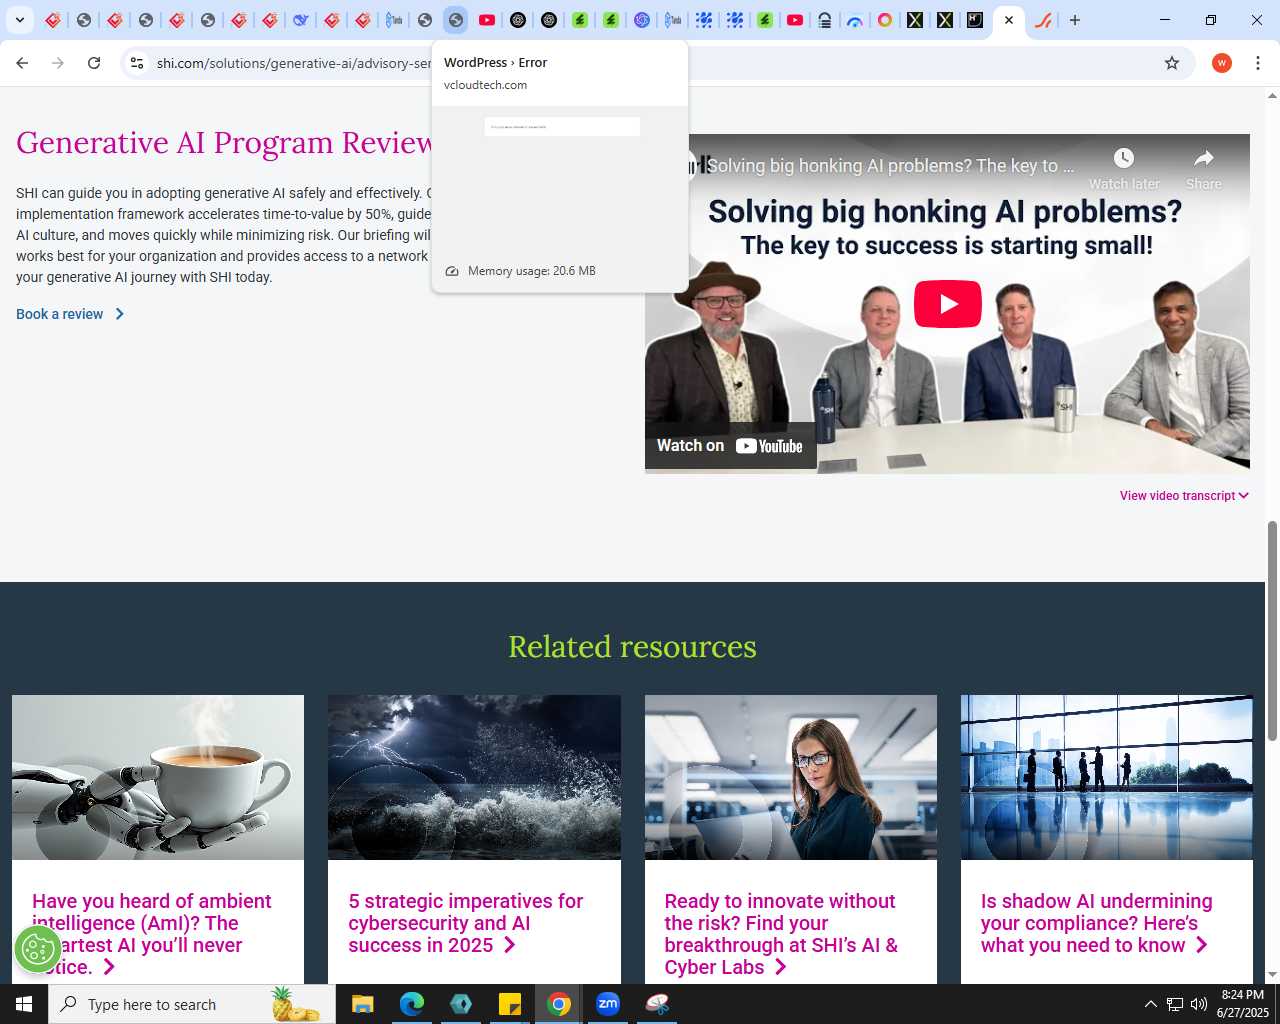The height and width of the screenshot is (1024, 1280).
Task: Open the teal hexagon app in taskbar
Action: 461,1004
